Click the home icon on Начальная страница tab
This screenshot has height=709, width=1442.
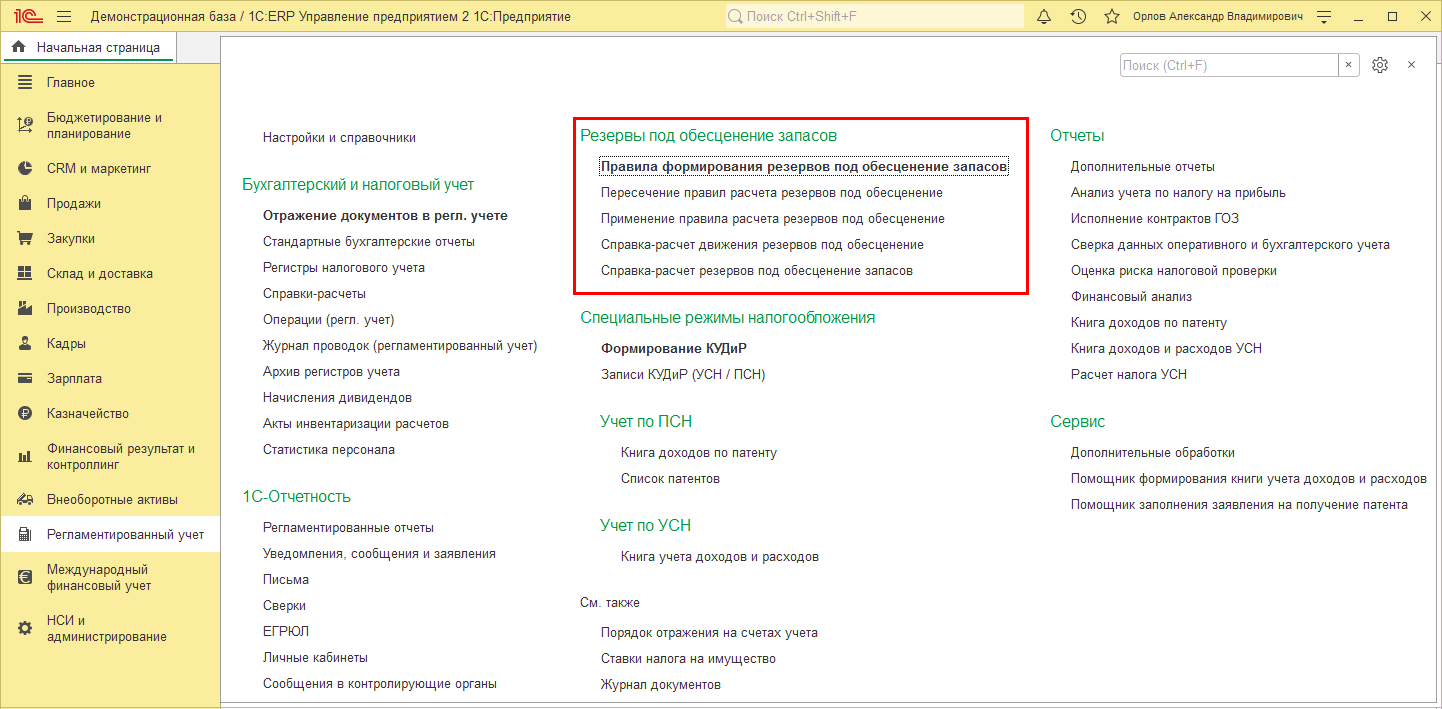tap(18, 47)
